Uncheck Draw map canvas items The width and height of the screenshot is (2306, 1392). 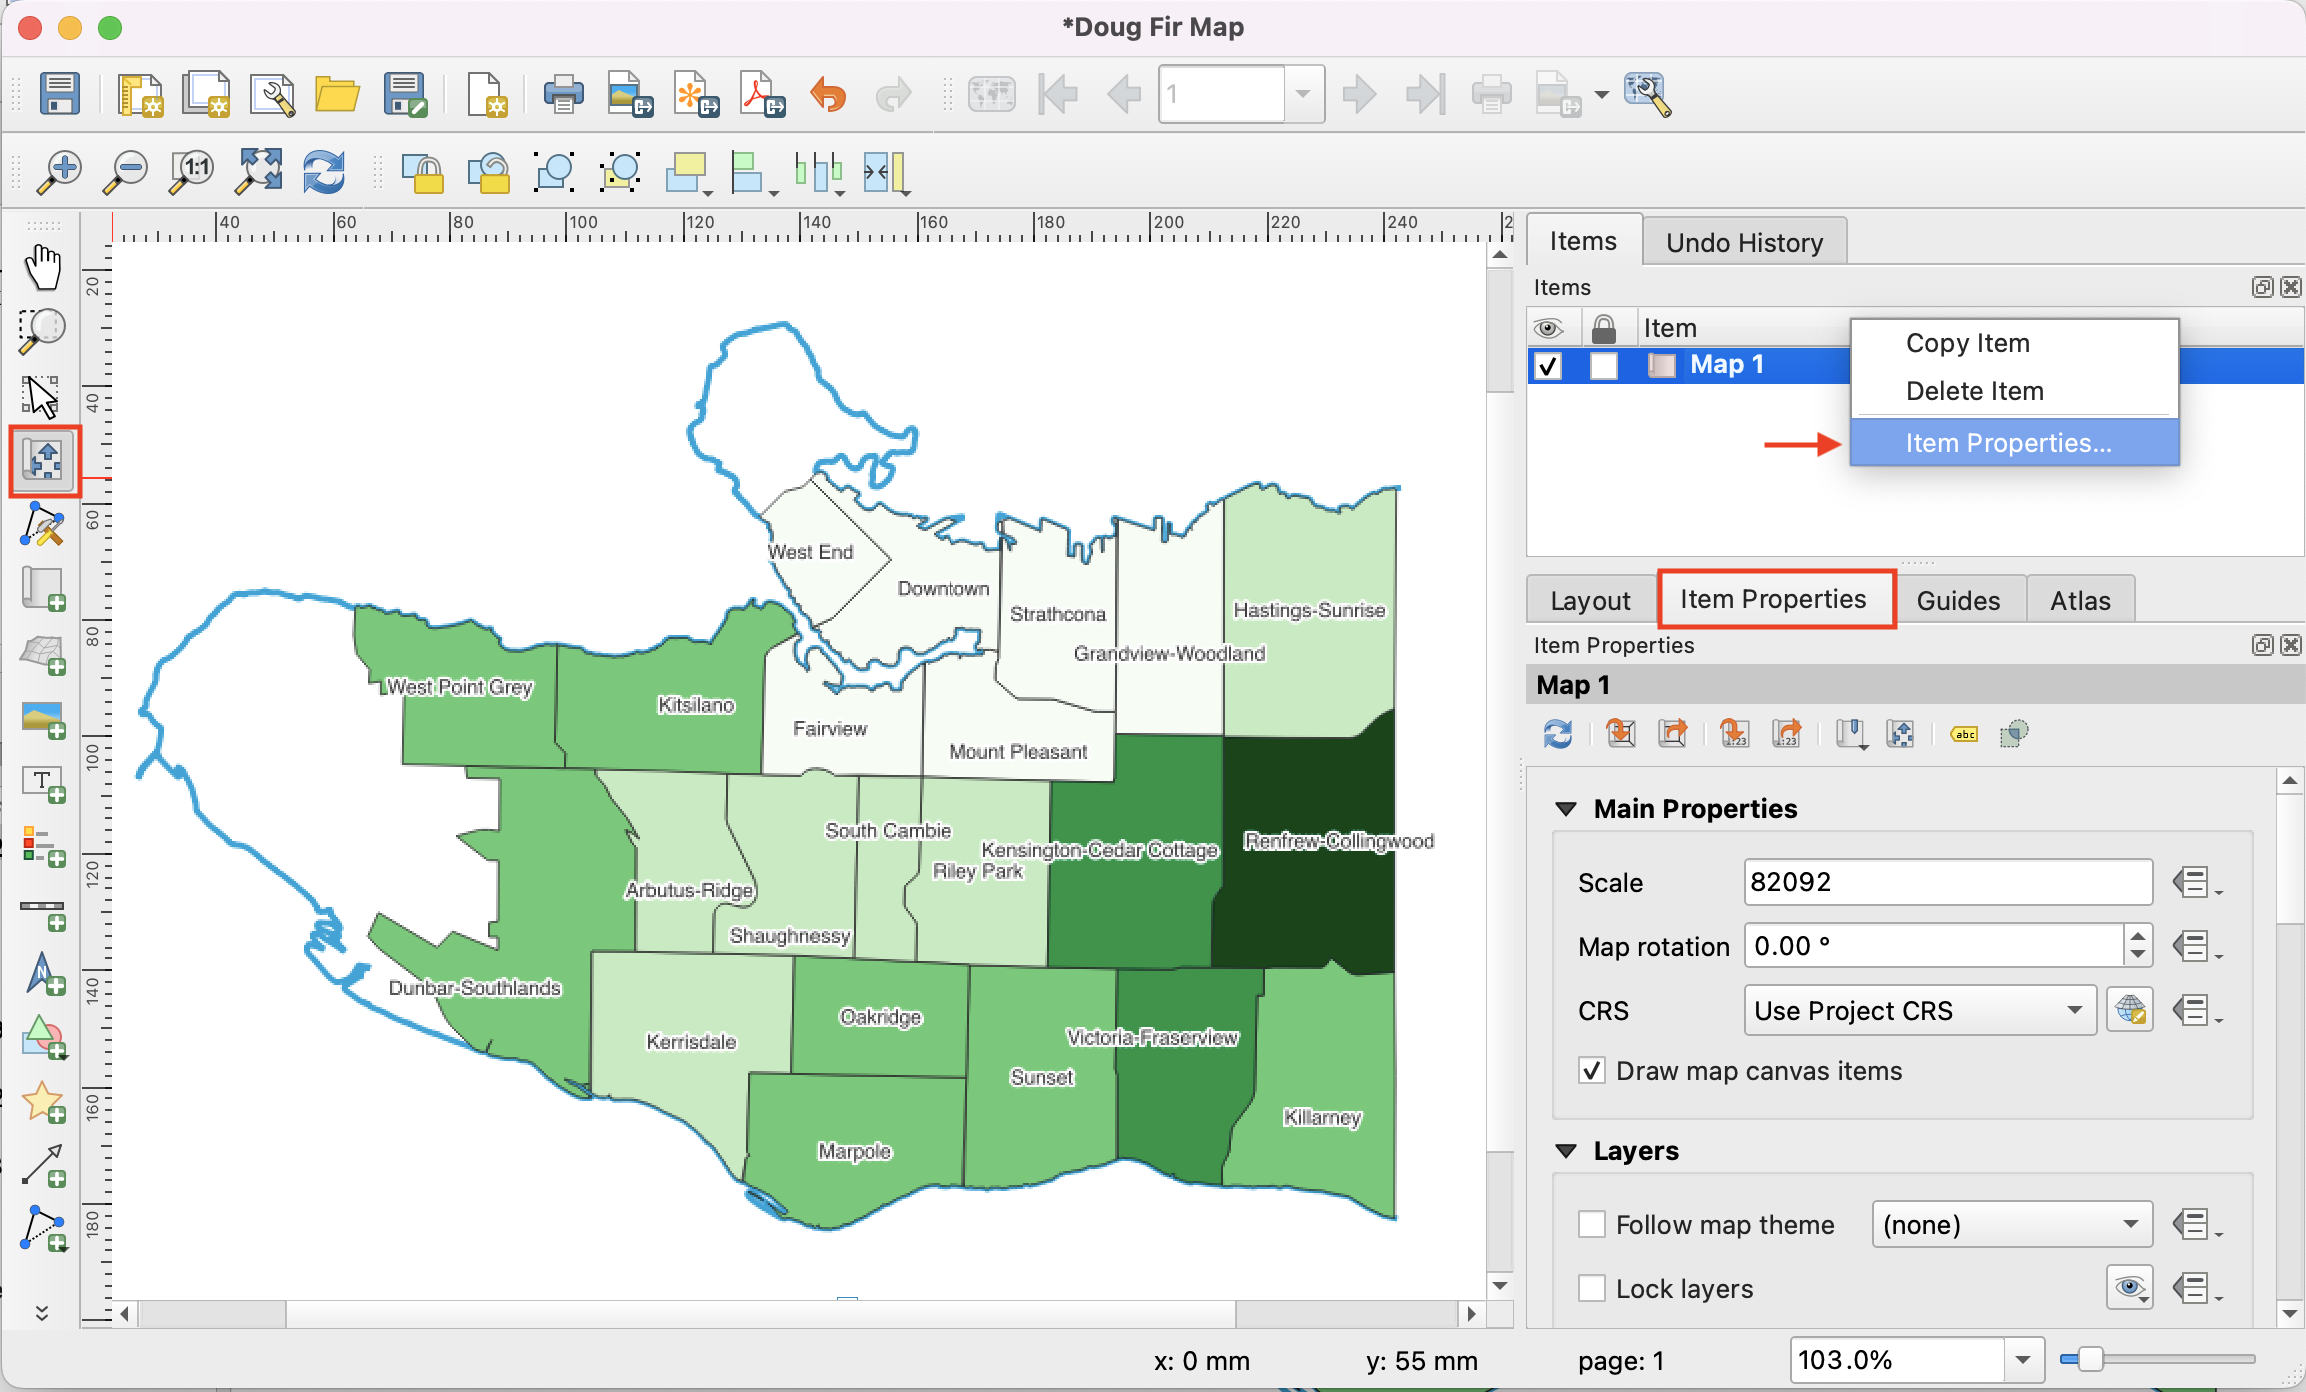1592,1071
